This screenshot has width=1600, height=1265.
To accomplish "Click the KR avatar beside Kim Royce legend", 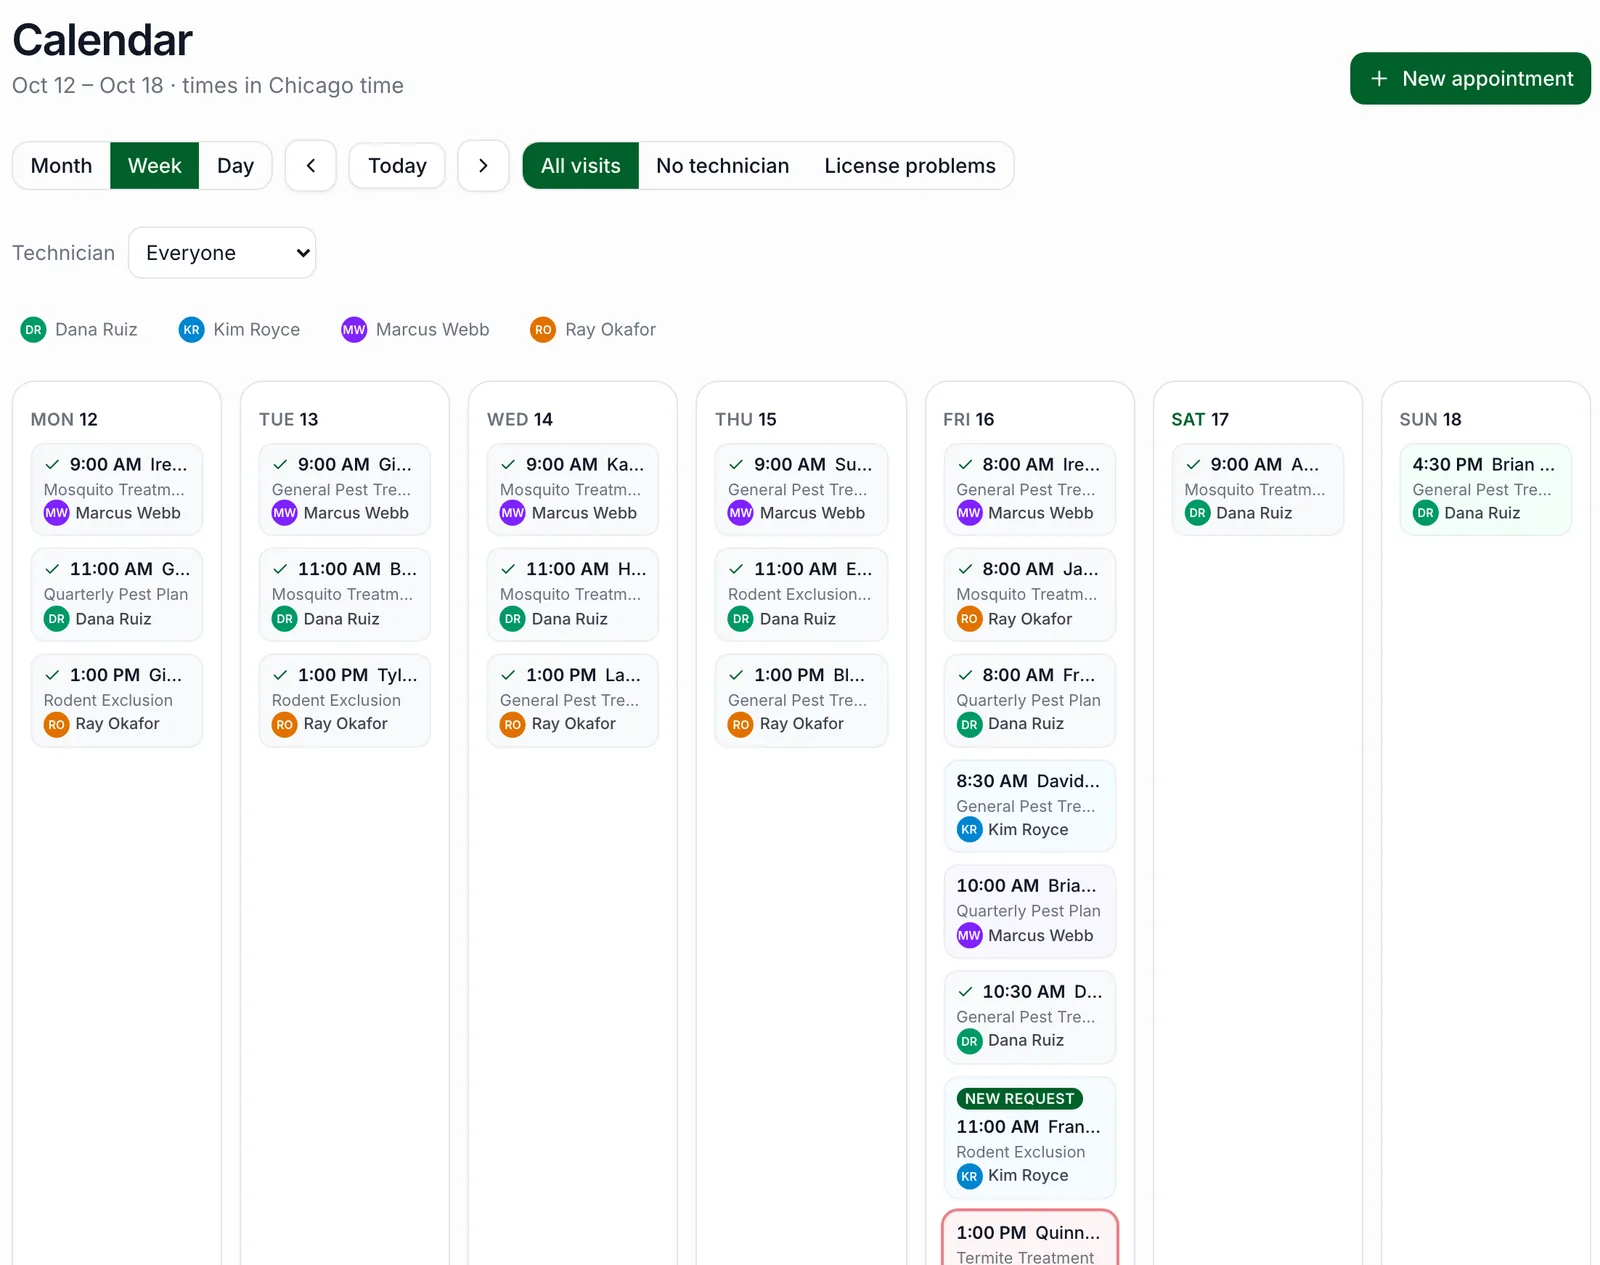I will coord(191,330).
